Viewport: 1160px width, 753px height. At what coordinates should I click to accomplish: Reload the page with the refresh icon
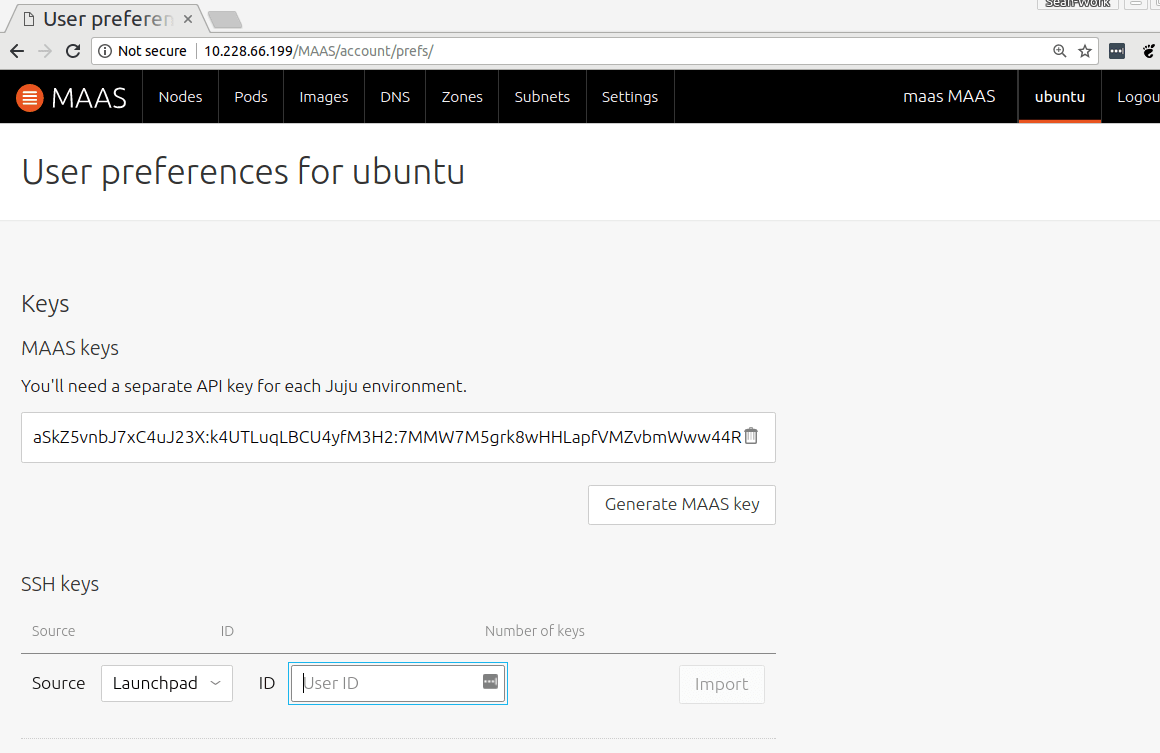(71, 50)
